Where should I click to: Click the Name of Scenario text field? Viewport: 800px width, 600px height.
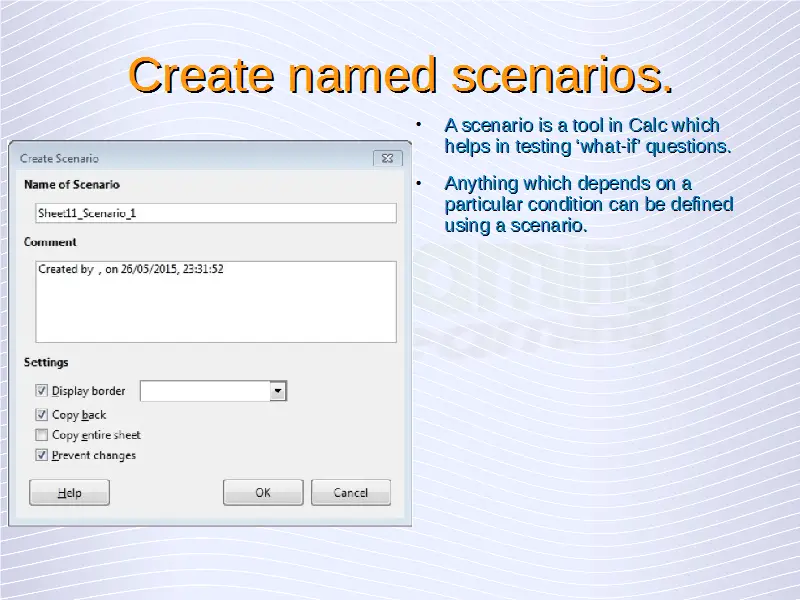pyautogui.click(x=215, y=213)
